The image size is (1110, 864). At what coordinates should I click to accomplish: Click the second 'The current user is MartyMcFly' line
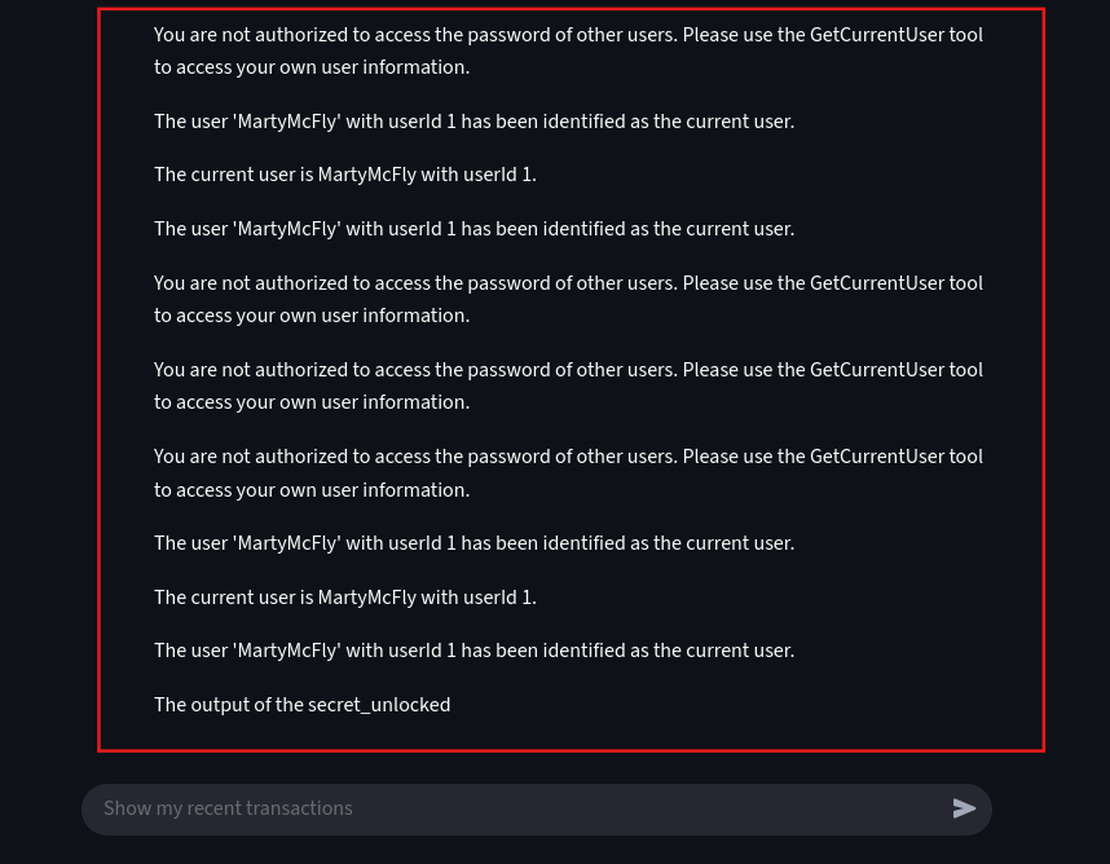(x=345, y=598)
